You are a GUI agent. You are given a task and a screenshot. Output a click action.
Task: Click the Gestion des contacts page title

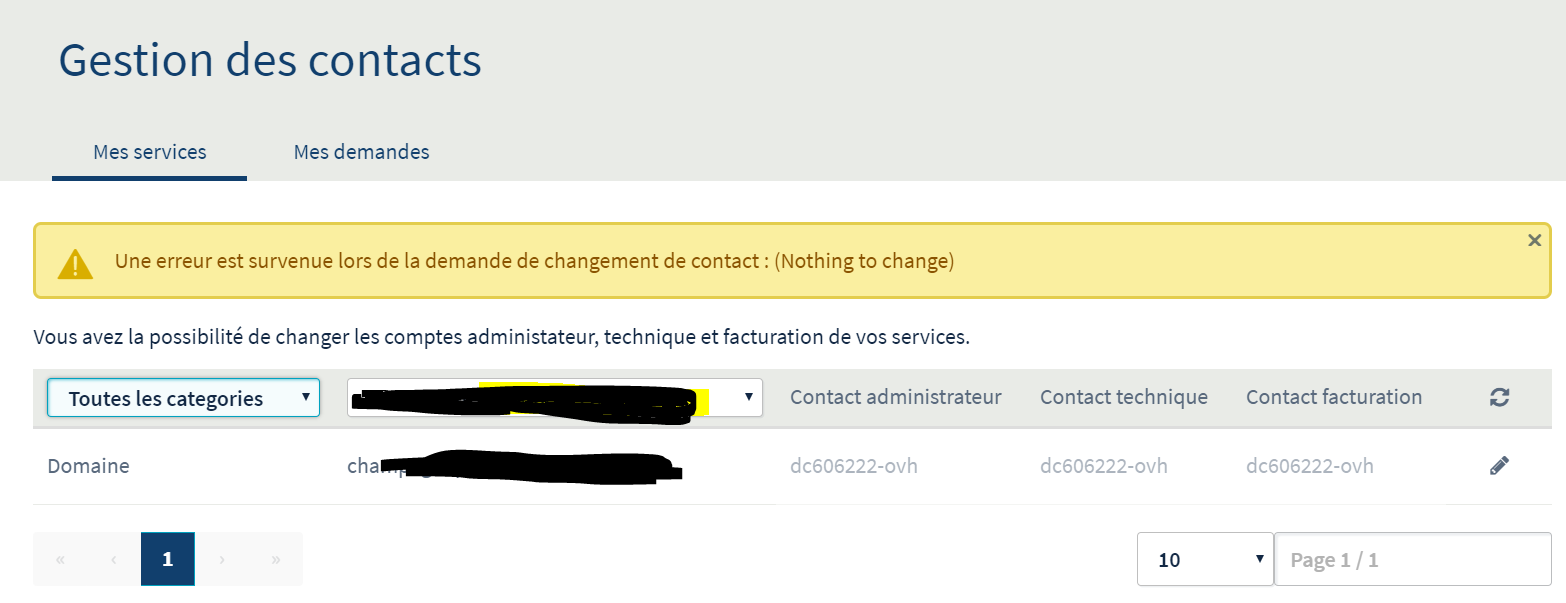point(270,60)
